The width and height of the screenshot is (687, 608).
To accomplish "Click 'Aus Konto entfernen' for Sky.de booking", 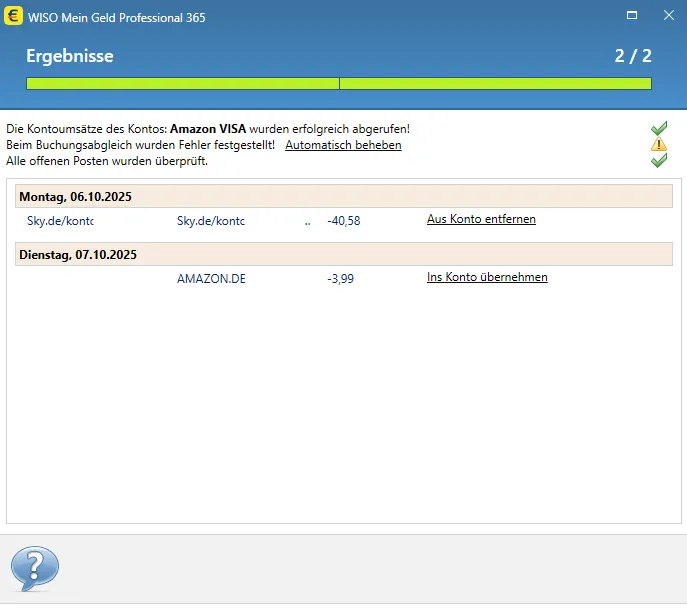I will pyautogui.click(x=481, y=219).
